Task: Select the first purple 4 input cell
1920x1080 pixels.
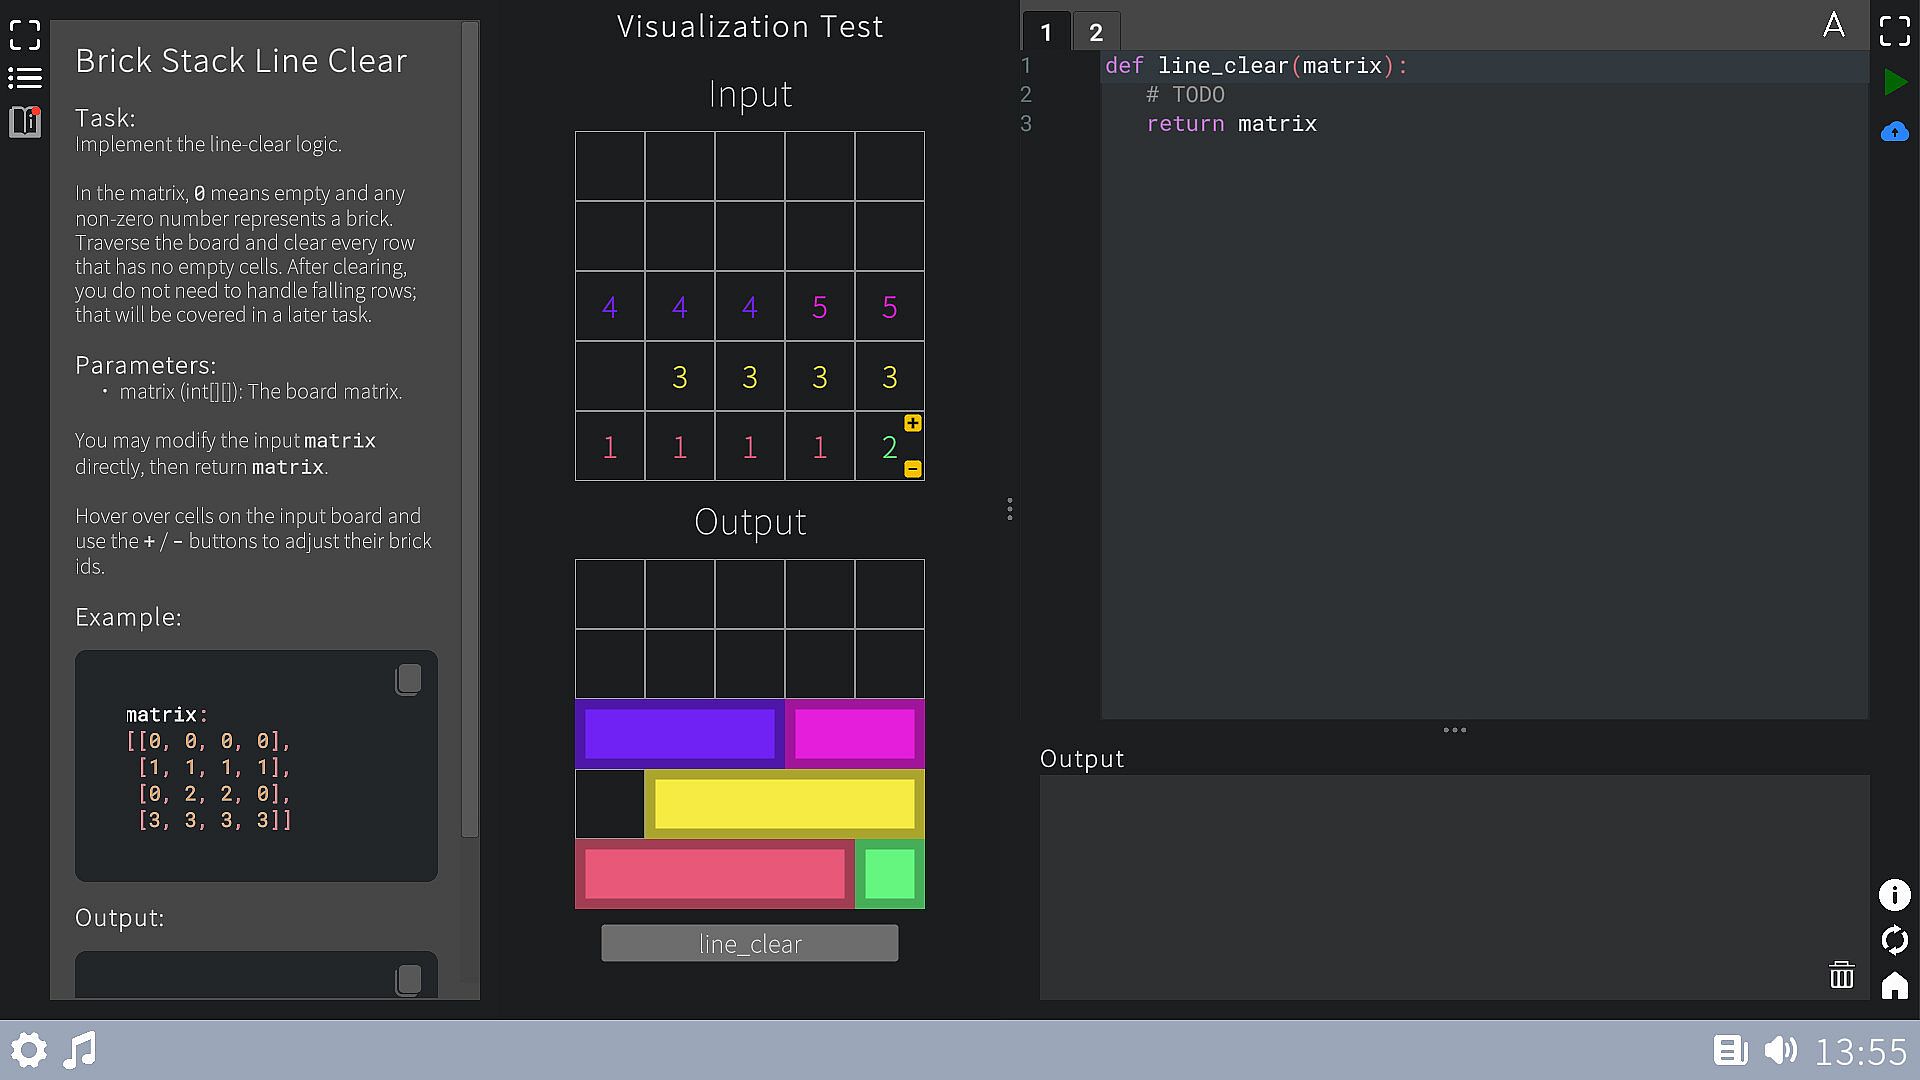Action: point(610,306)
